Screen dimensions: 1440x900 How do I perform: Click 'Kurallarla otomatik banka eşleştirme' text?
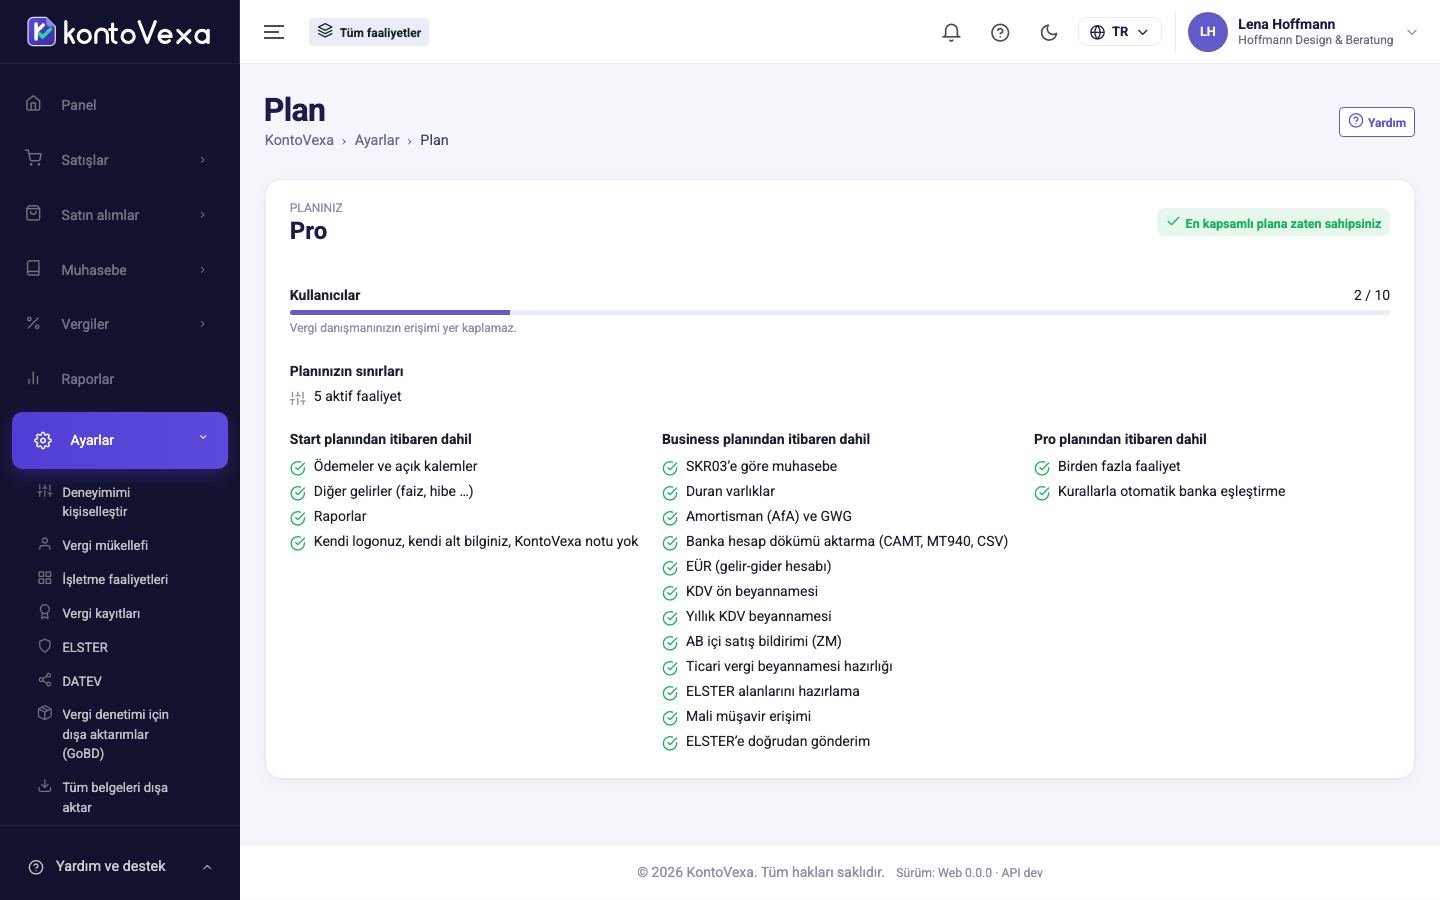[1171, 491]
